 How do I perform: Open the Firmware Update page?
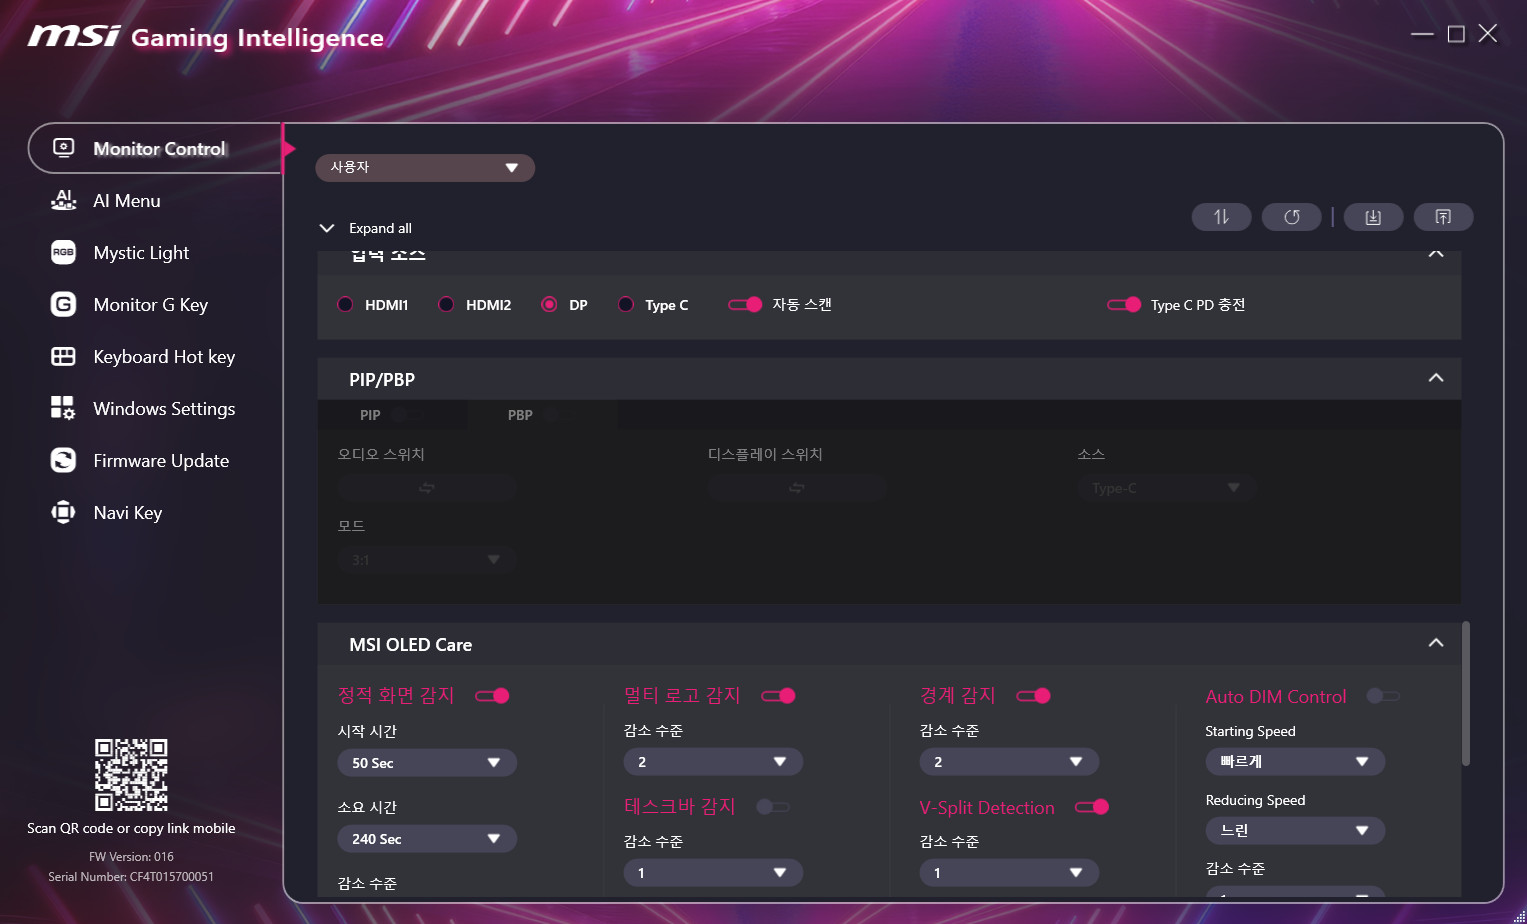[160, 461]
